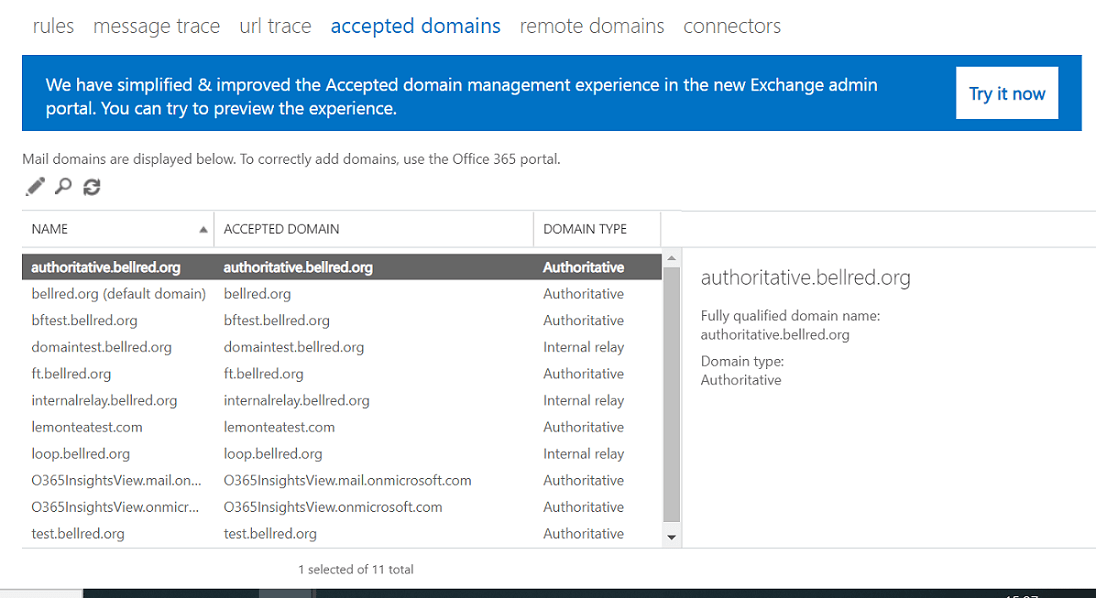Click the DOMAIN TYPE column header

click(x=597, y=229)
